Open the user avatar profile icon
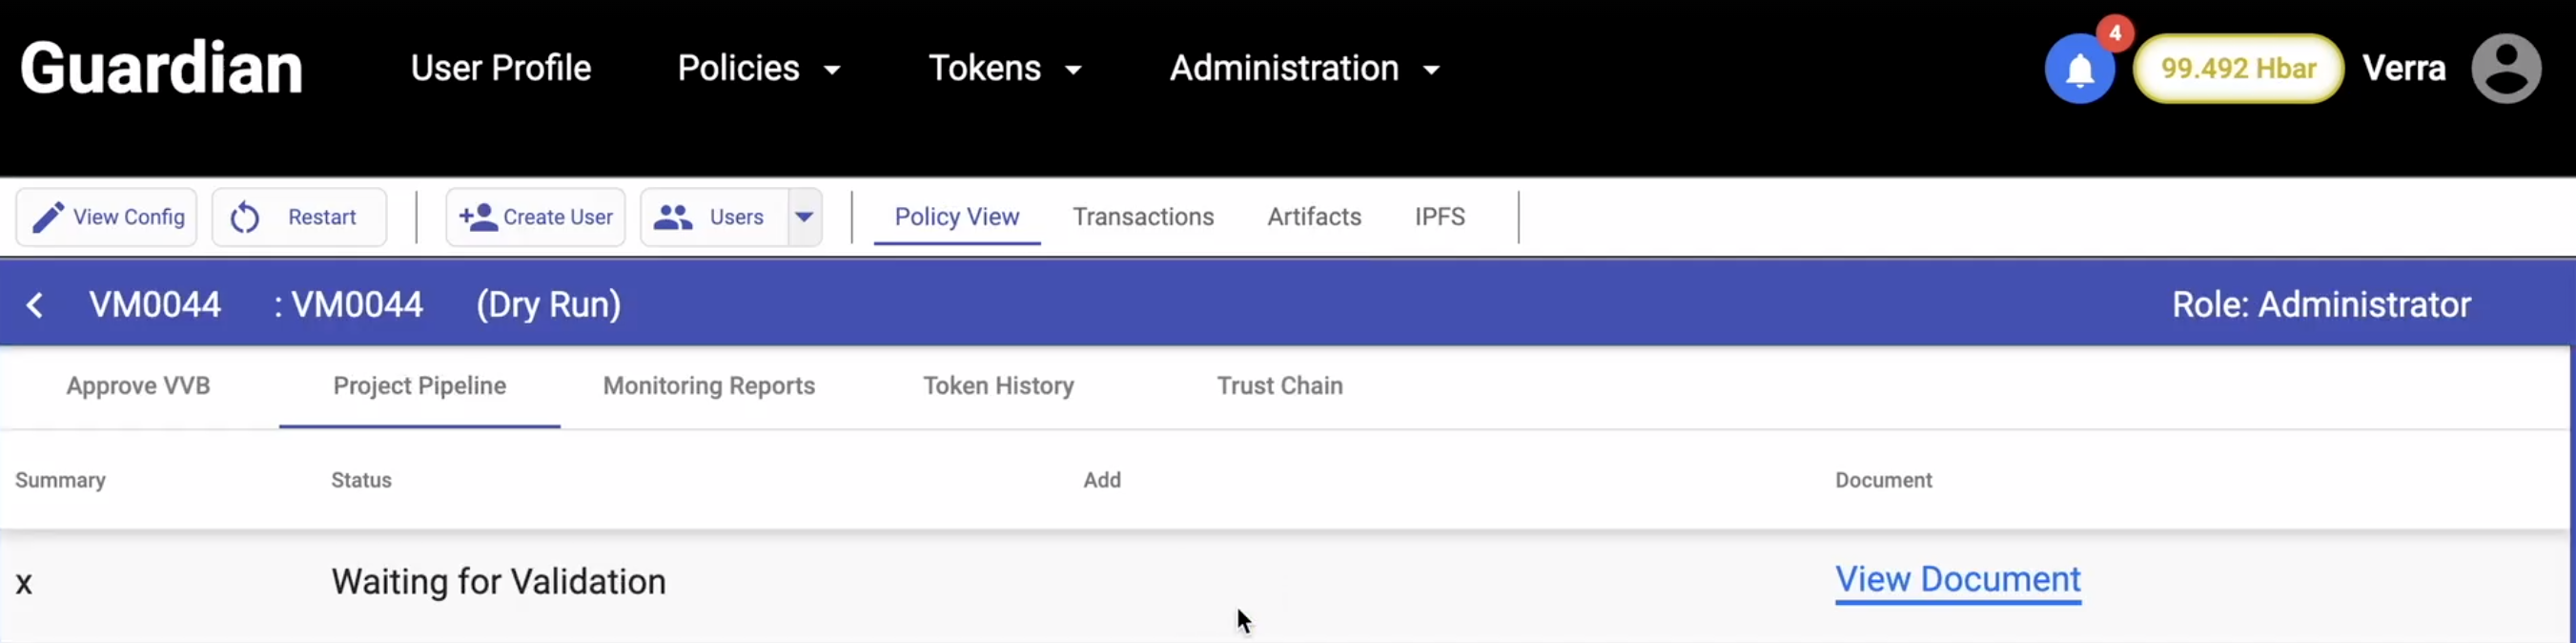Screen dimensions: 2576x643 [x=2506, y=69]
